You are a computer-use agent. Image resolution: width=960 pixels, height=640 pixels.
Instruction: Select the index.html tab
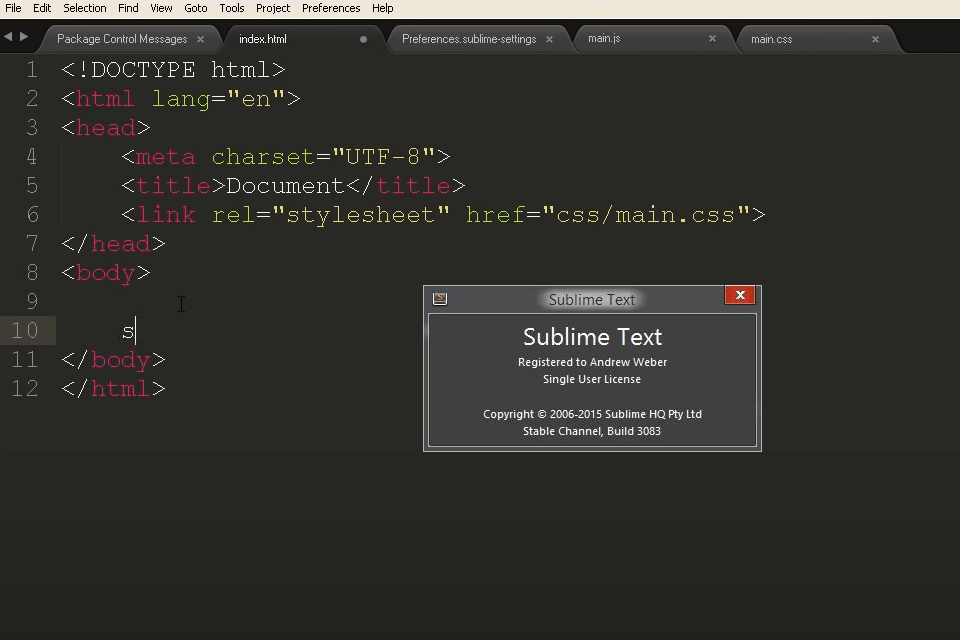point(262,39)
